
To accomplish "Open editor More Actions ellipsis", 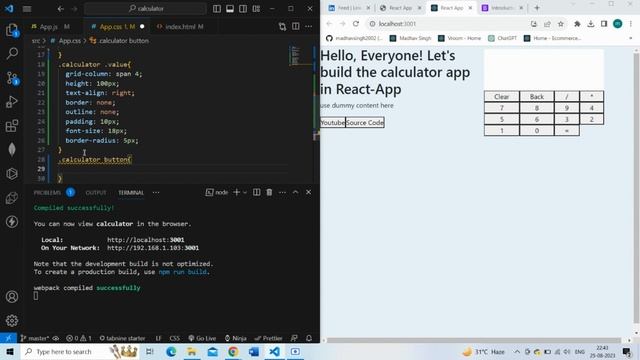I will click(x=309, y=27).
